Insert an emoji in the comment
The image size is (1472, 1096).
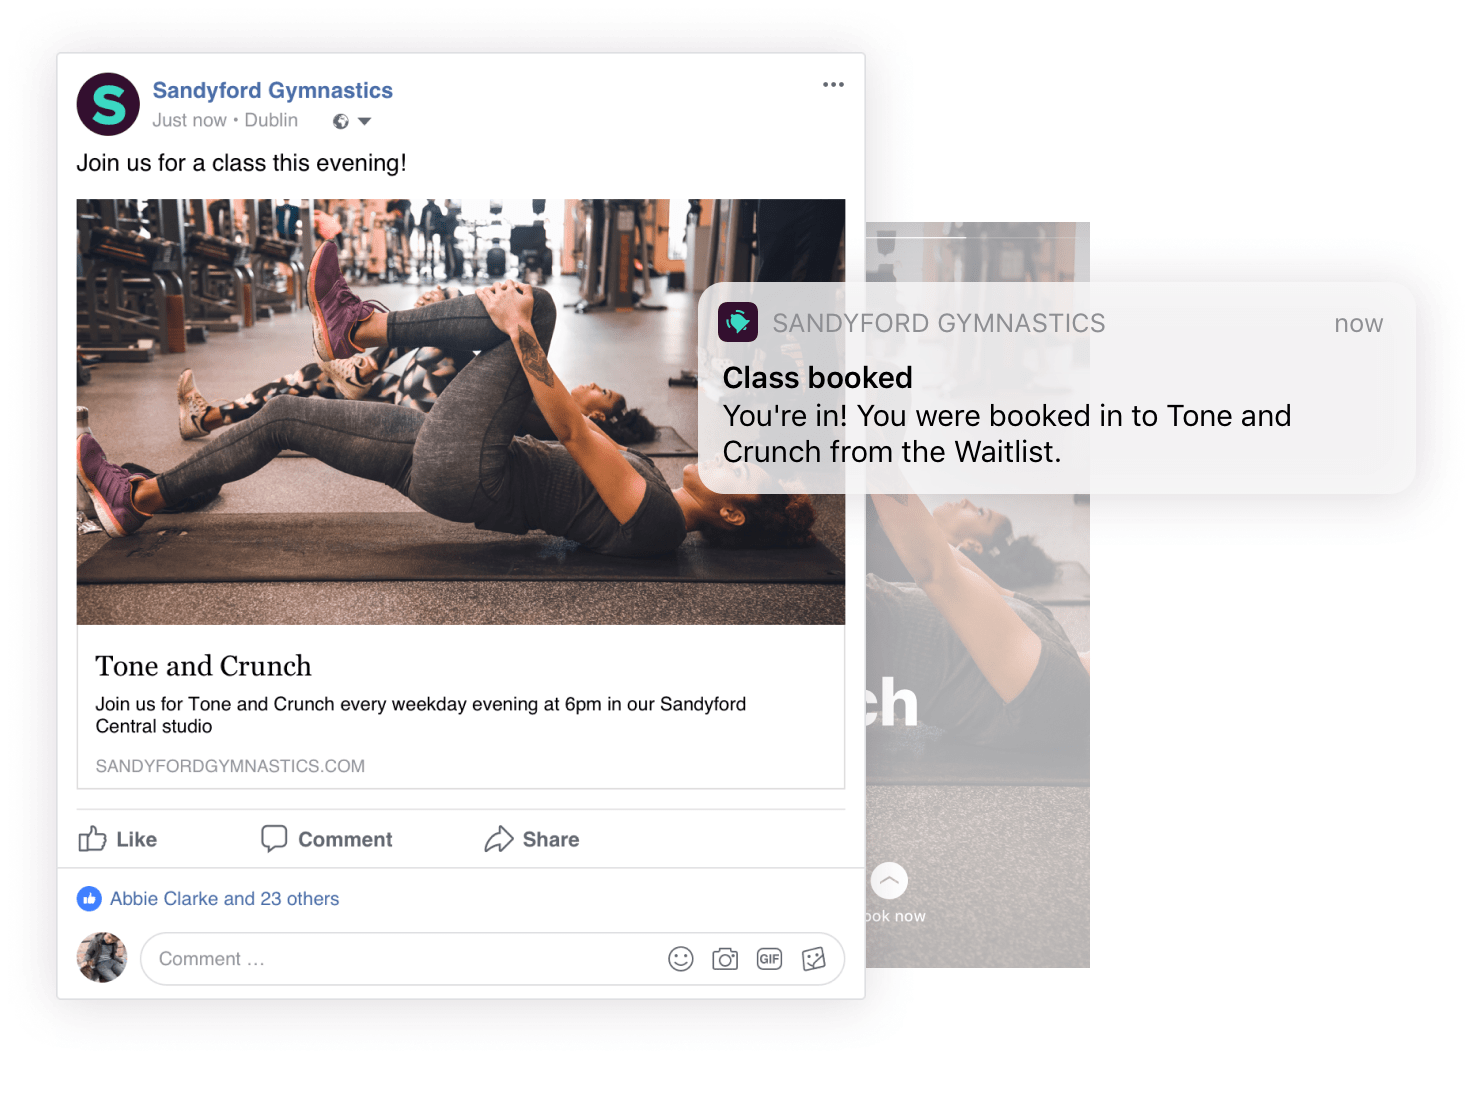click(x=681, y=959)
